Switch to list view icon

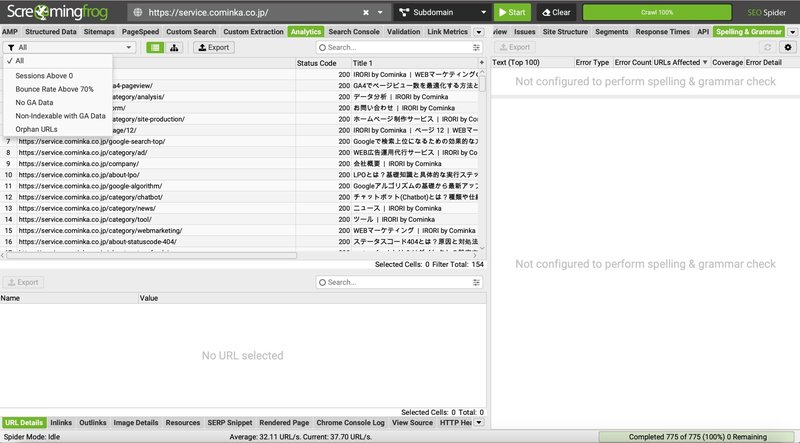tap(155, 47)
